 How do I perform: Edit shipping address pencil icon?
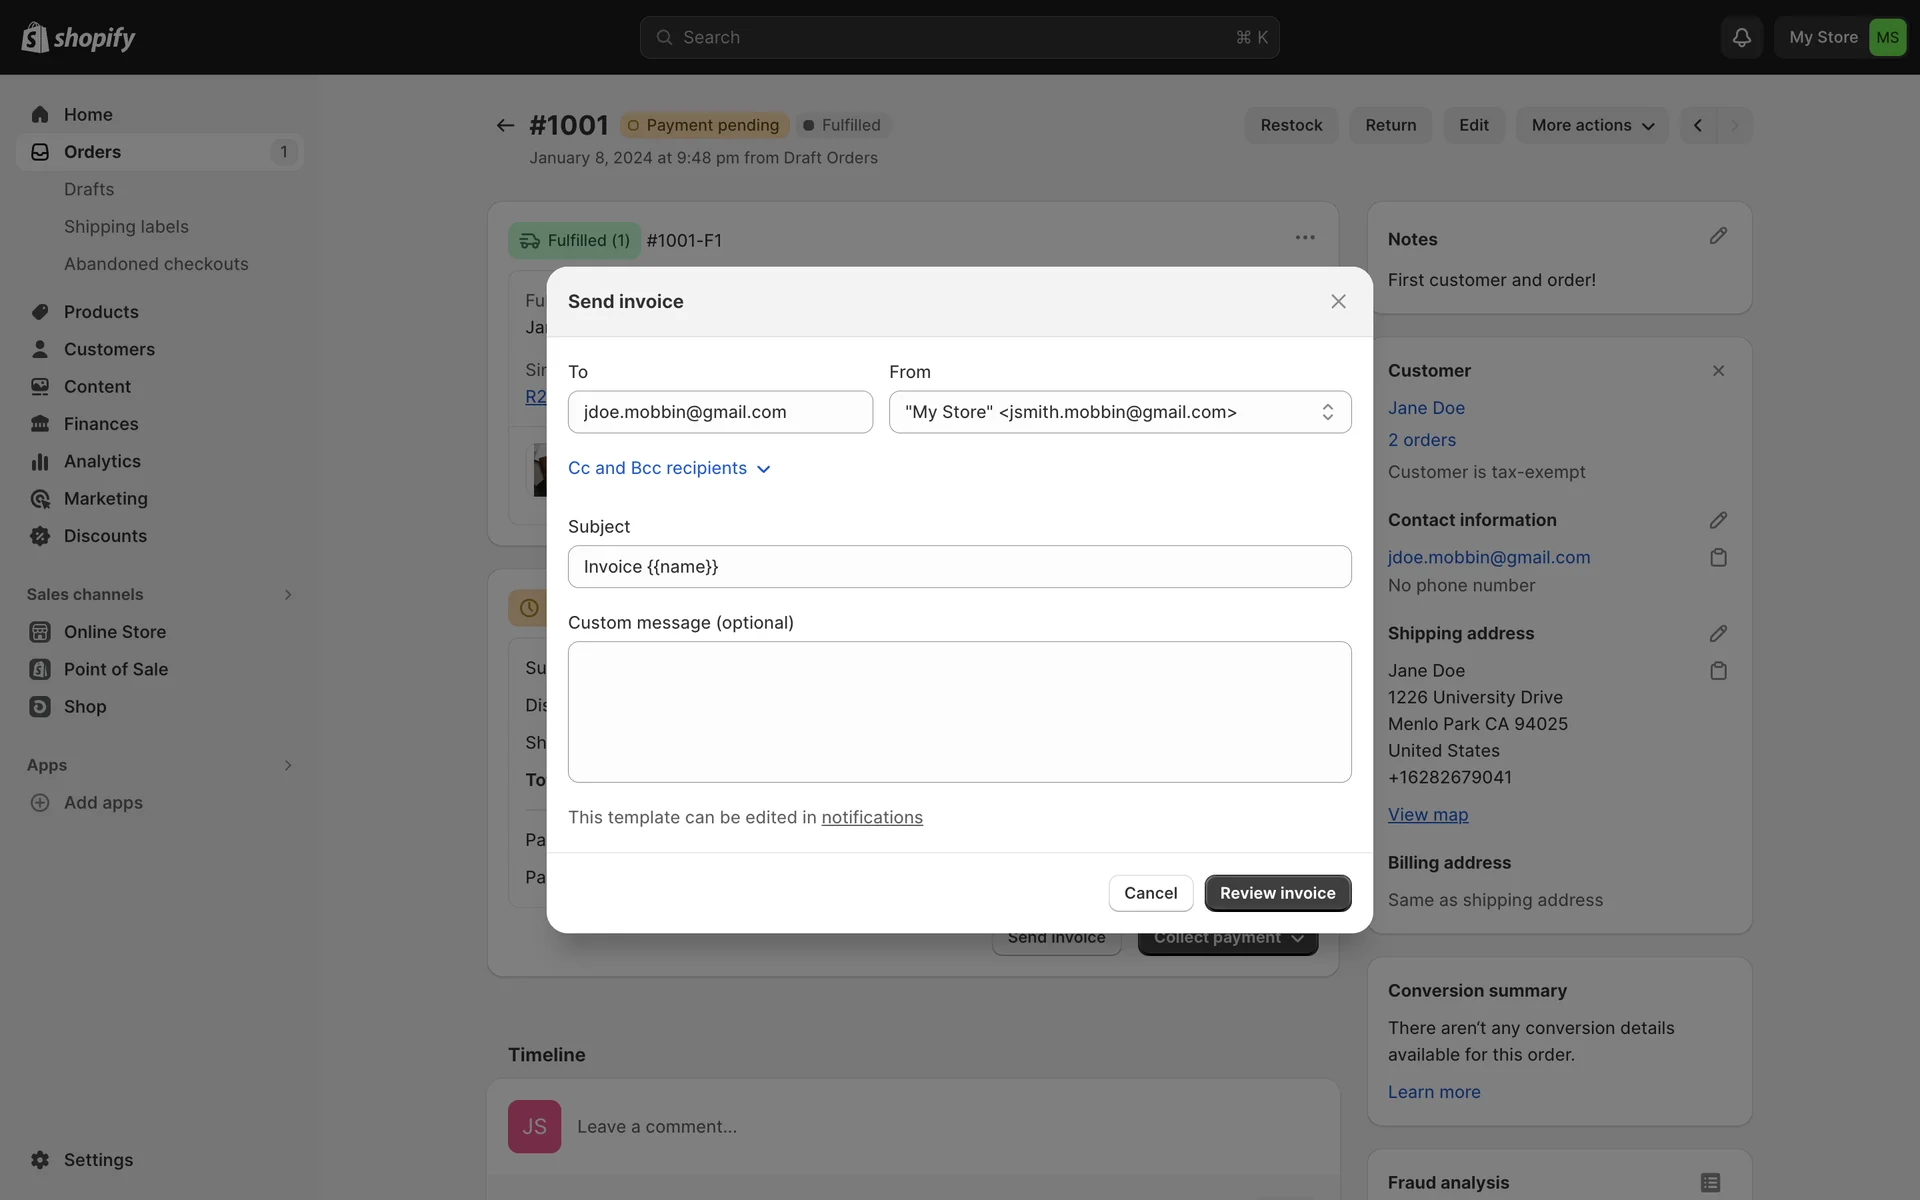coord(1718,633)
